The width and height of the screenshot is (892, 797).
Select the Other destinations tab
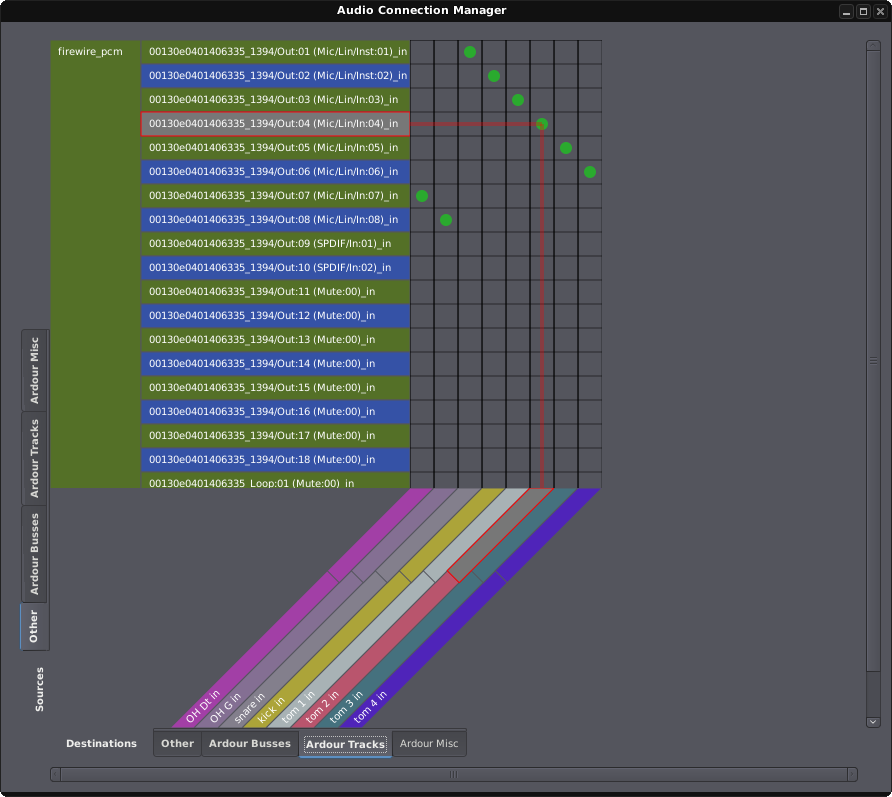pos(177,744)
